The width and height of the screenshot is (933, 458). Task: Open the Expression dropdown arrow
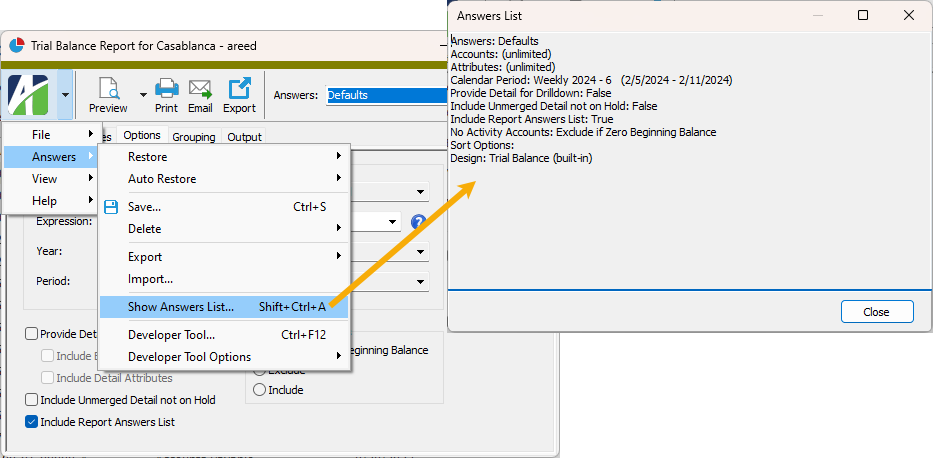click(393, 222)
